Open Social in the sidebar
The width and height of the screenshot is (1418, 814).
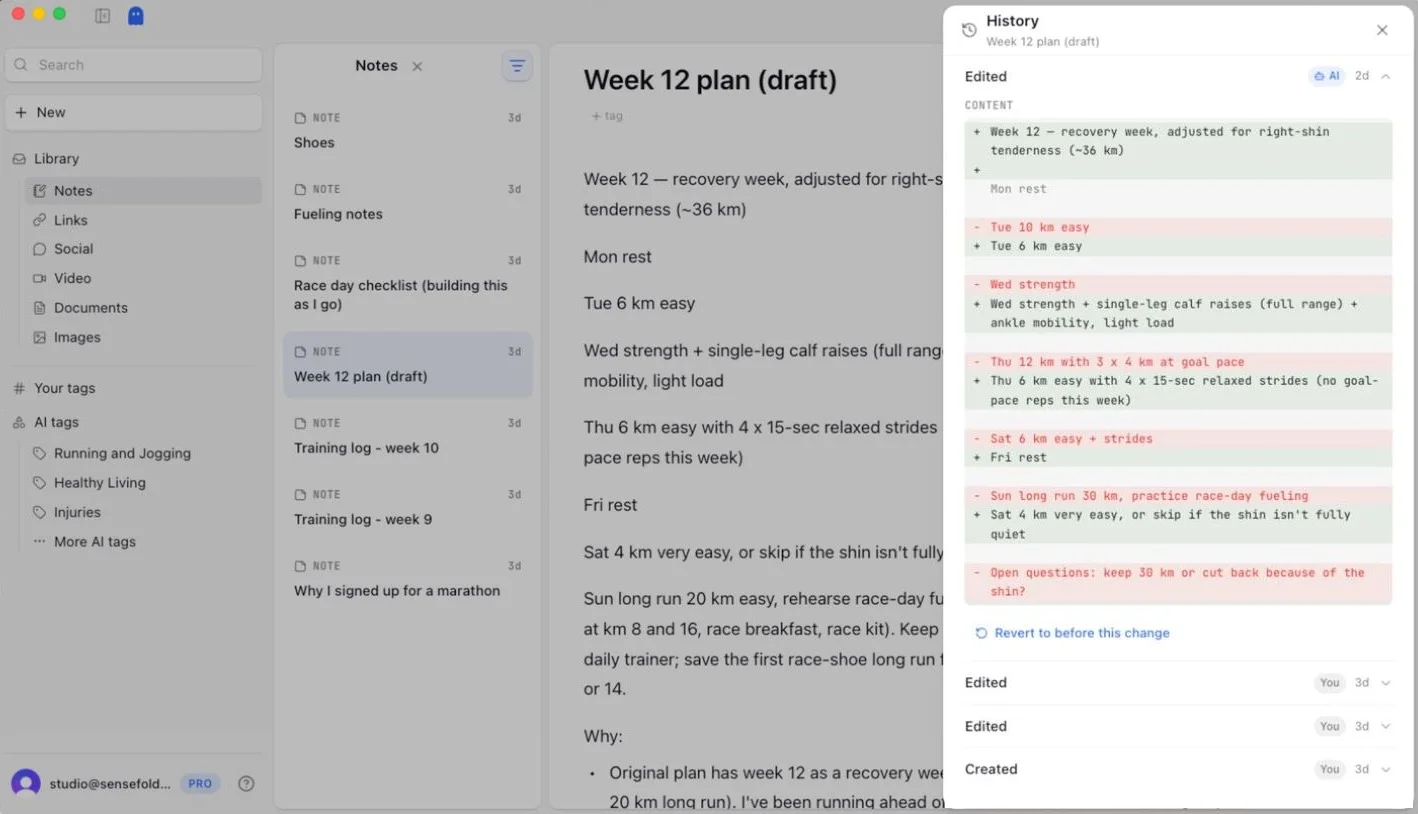point(144,249)
